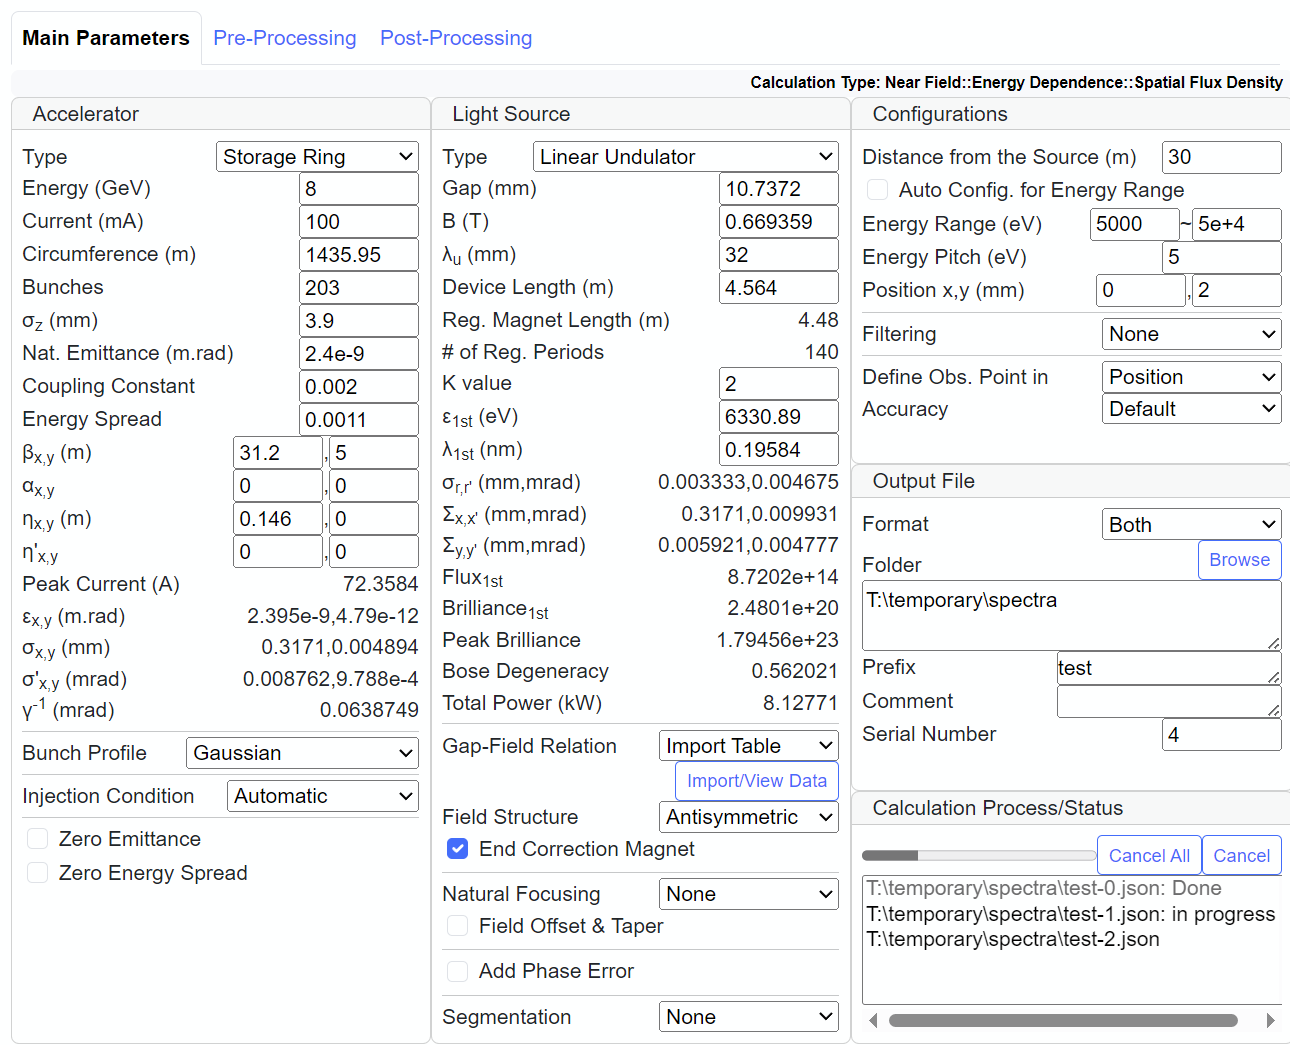Uncheck End Correction Magnet

[457, 849]
